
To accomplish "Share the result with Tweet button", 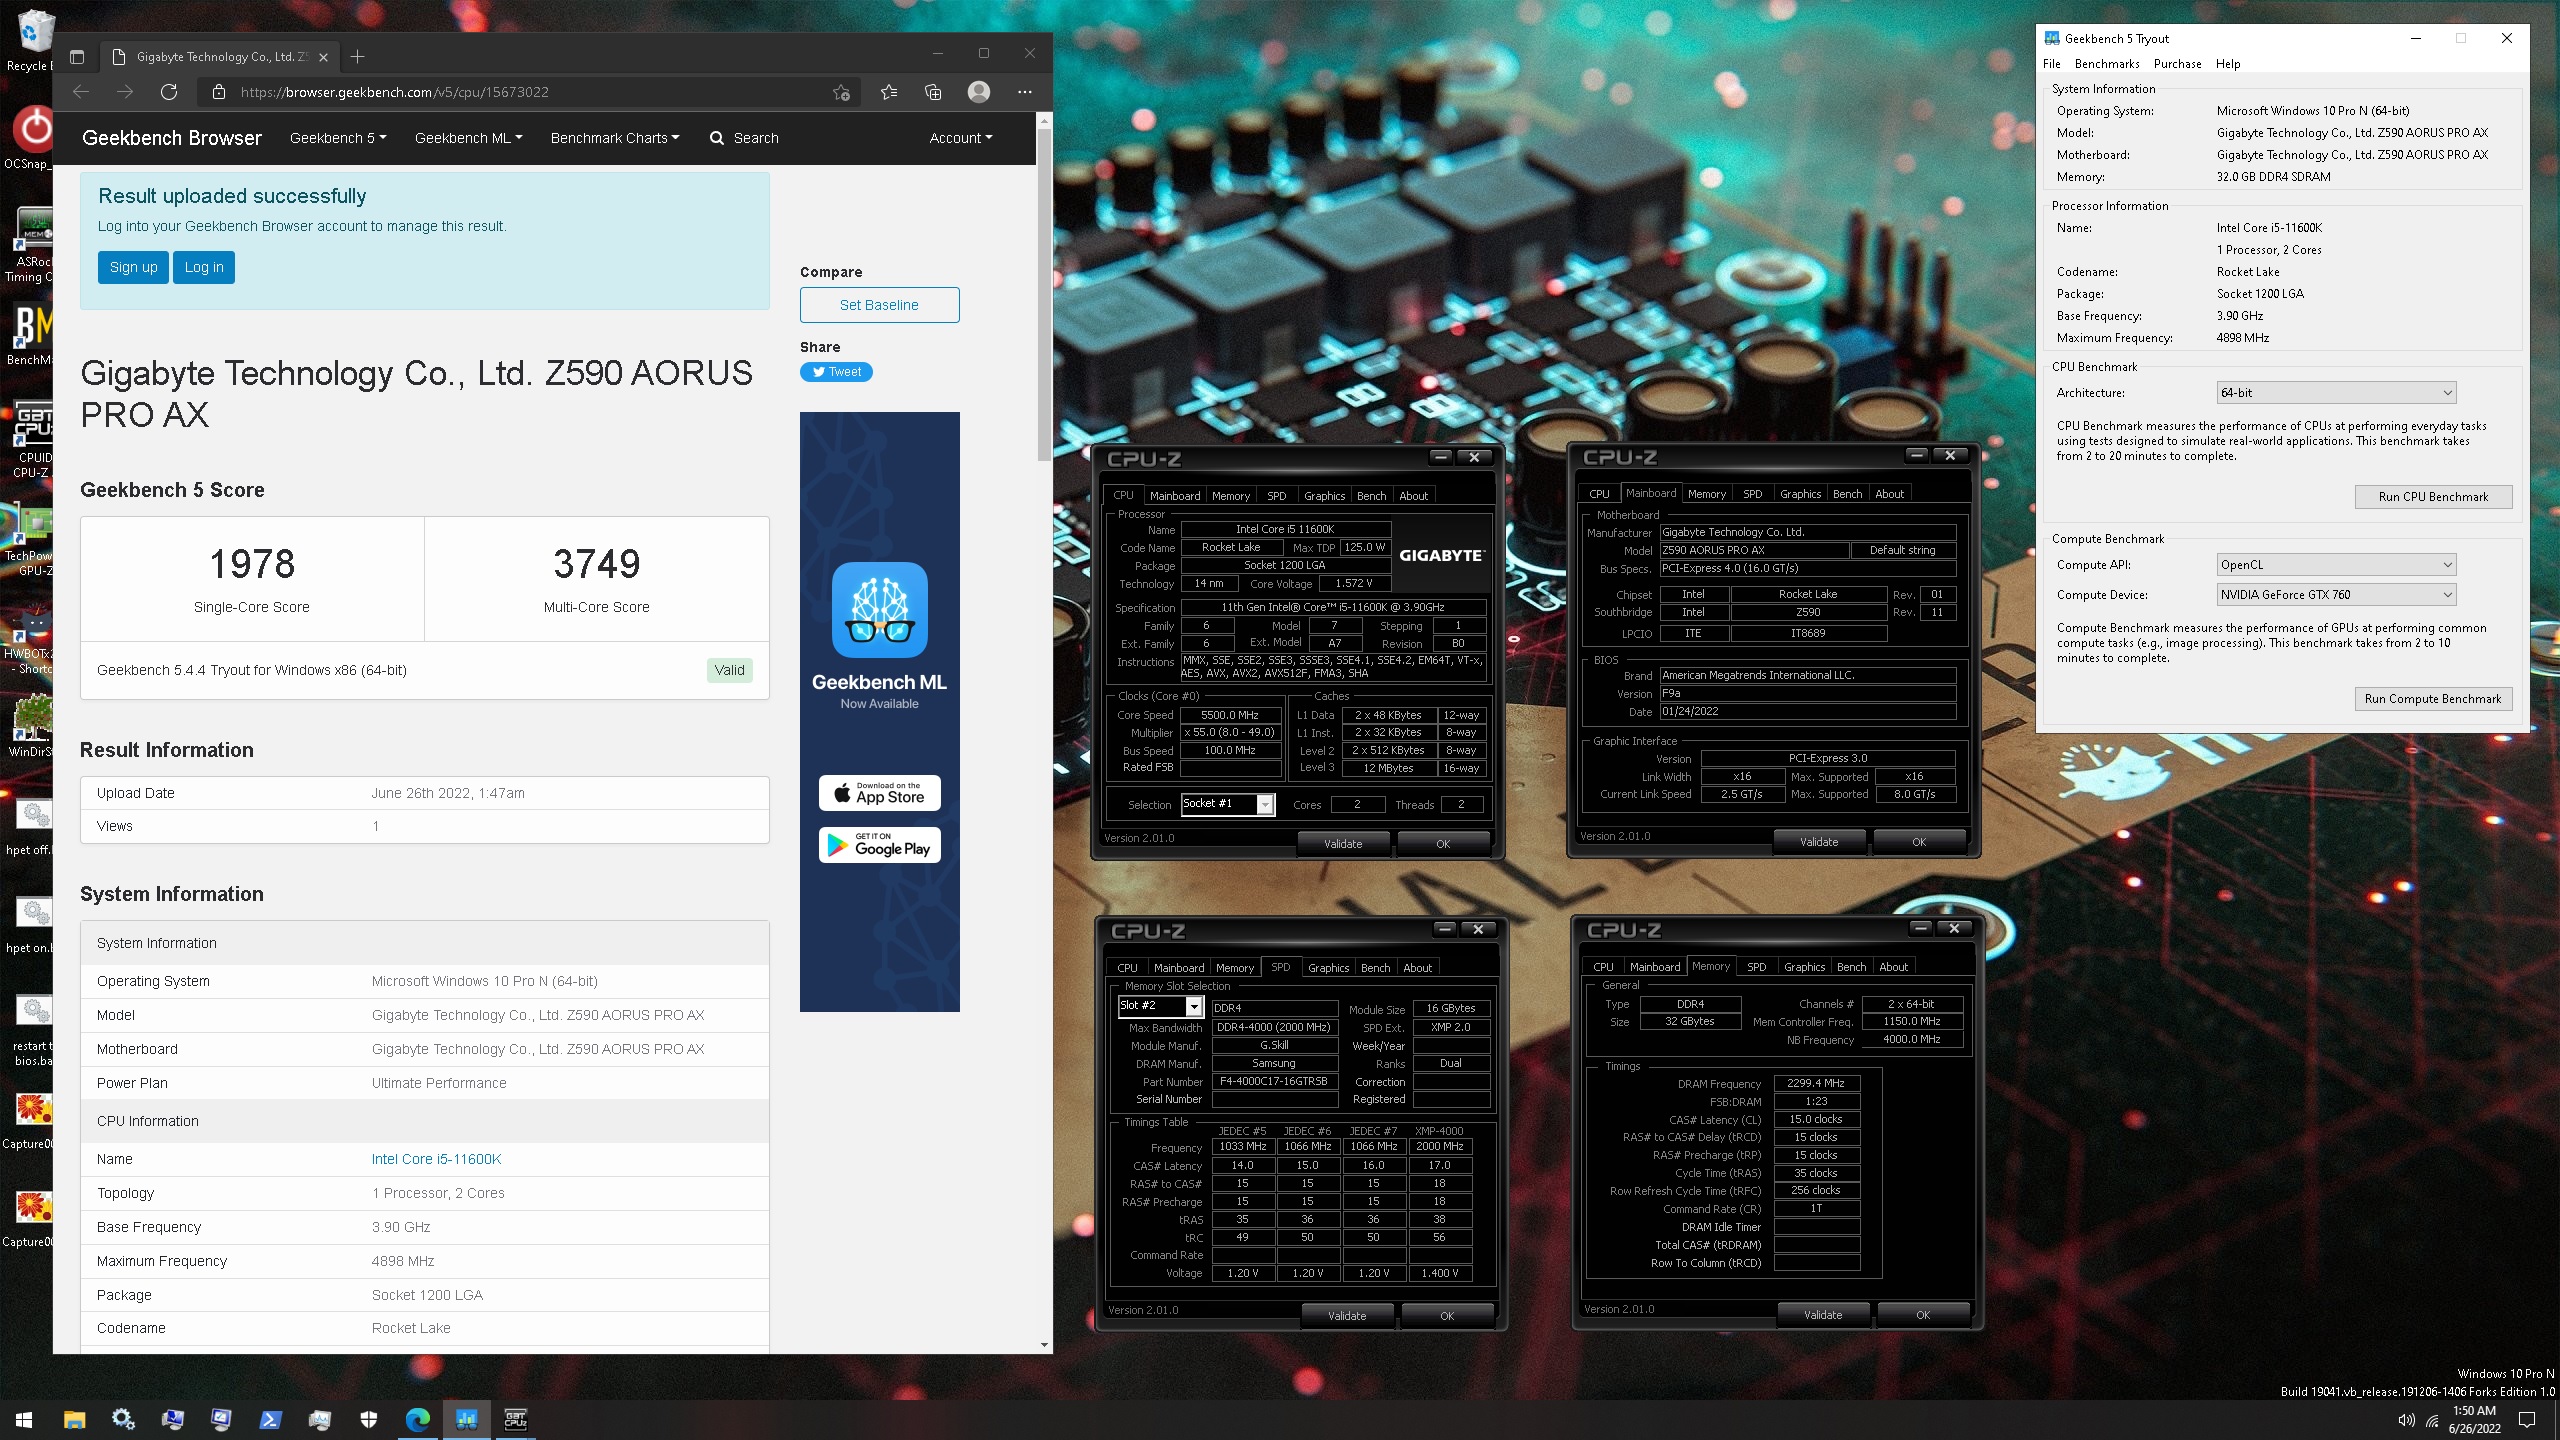I will [x=836, y=372].
